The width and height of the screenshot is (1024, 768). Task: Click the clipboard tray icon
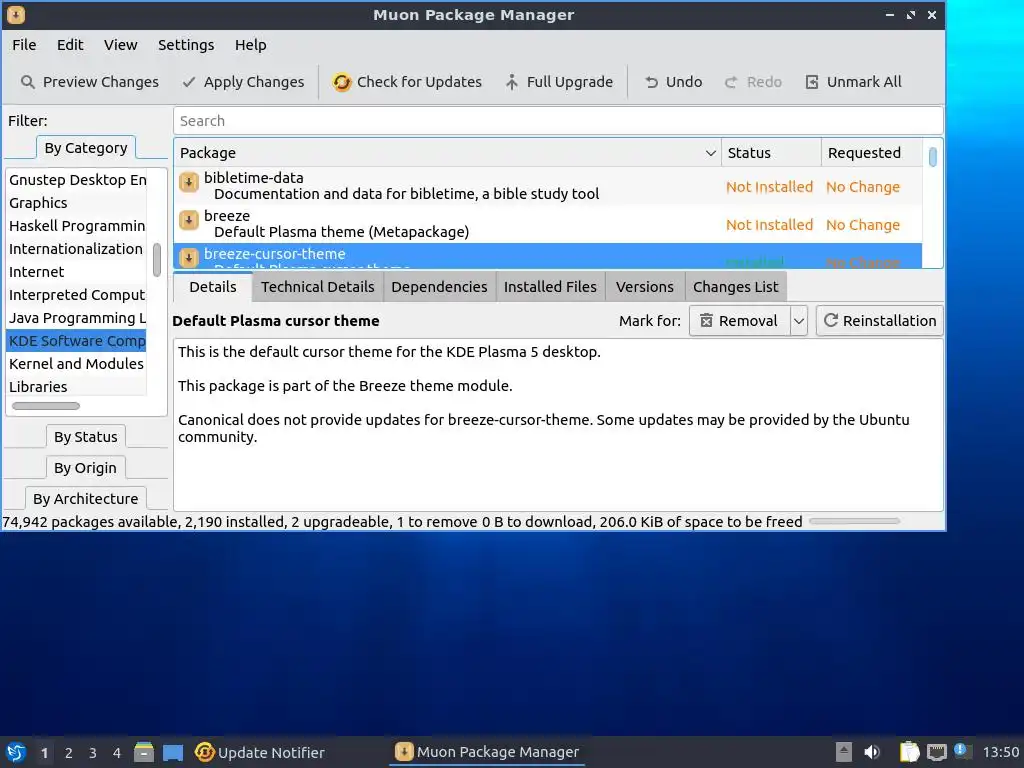click(x=909, y=752)
